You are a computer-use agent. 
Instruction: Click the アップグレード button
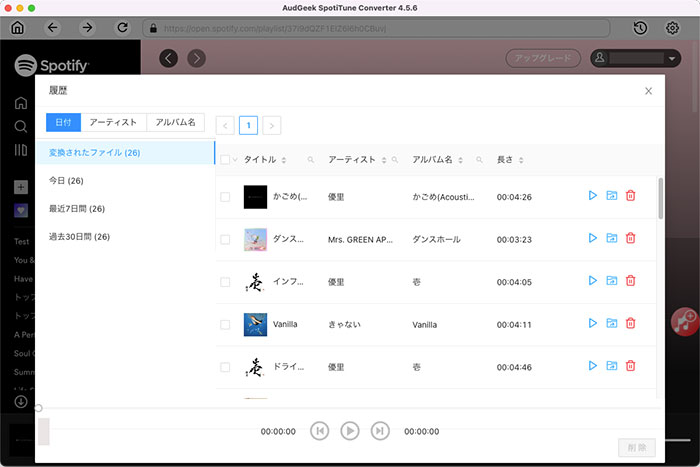click(543, 58)
